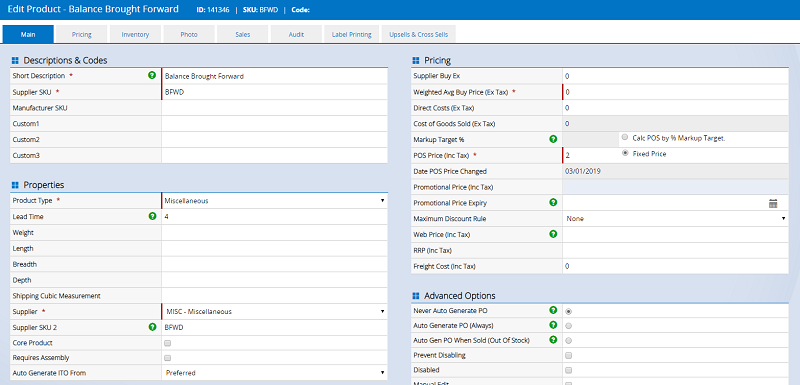Open the Maximum Discount Rule dropdown
The width and height of the screenshot is (800, 385).
click(676, 218)
